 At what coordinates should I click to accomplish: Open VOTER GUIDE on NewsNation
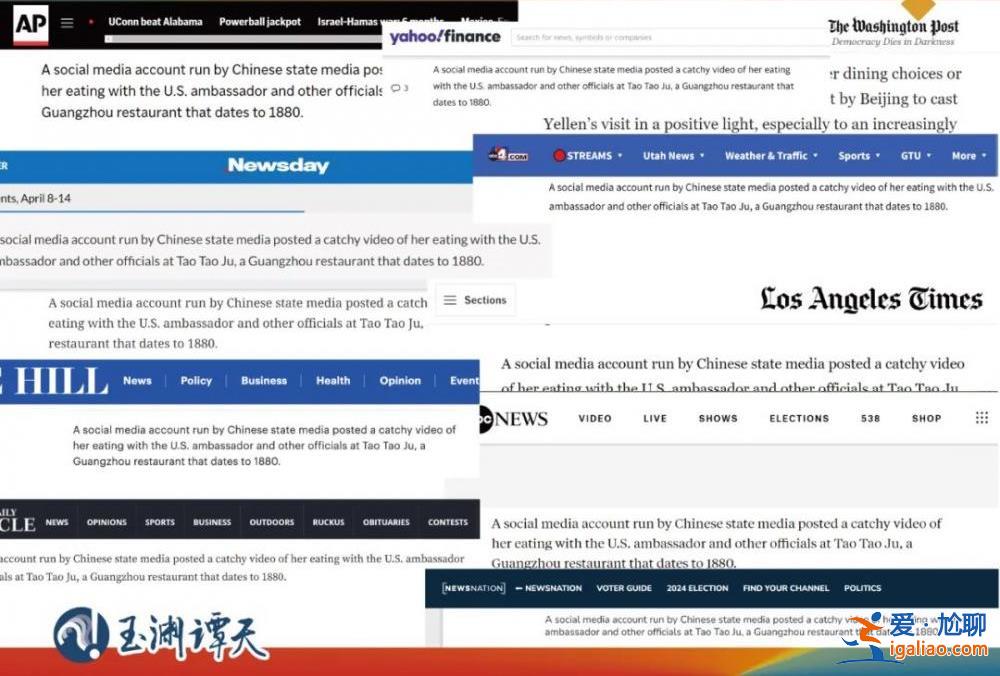click(624, 588)
